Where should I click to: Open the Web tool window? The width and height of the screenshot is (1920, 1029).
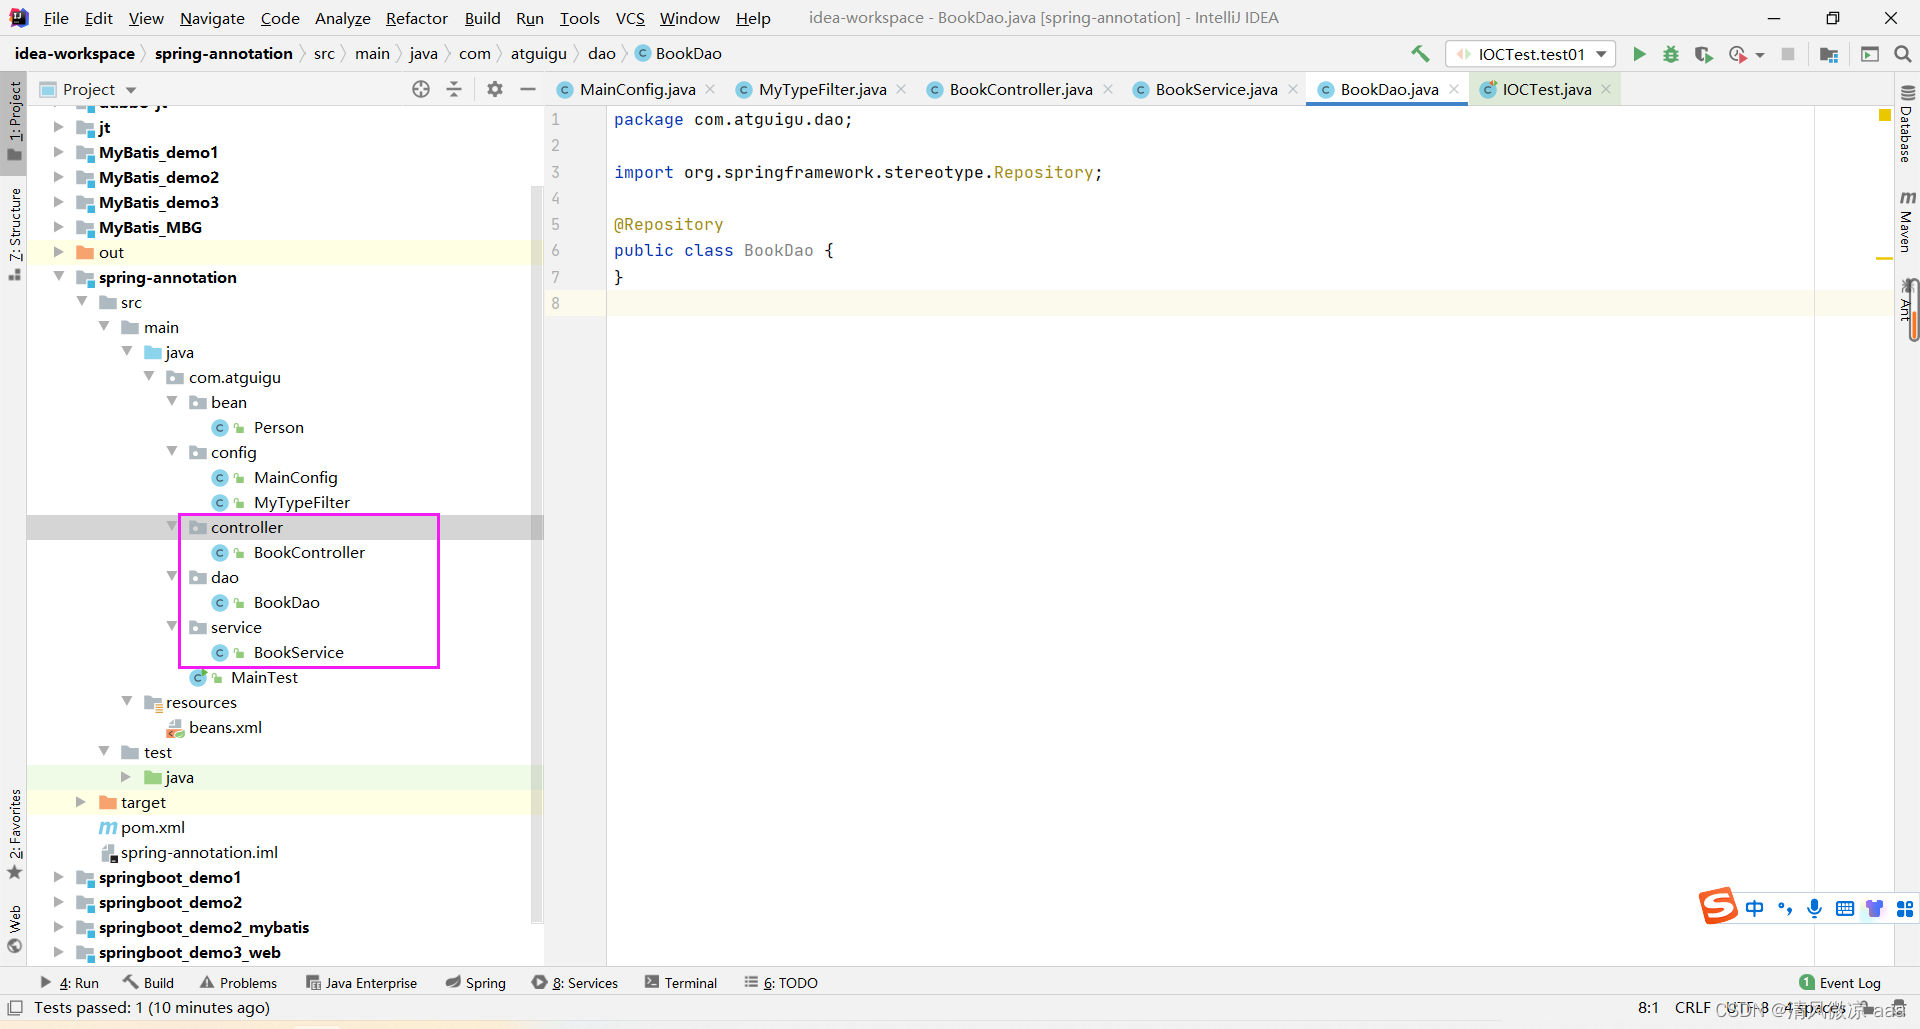click(14, 929)
